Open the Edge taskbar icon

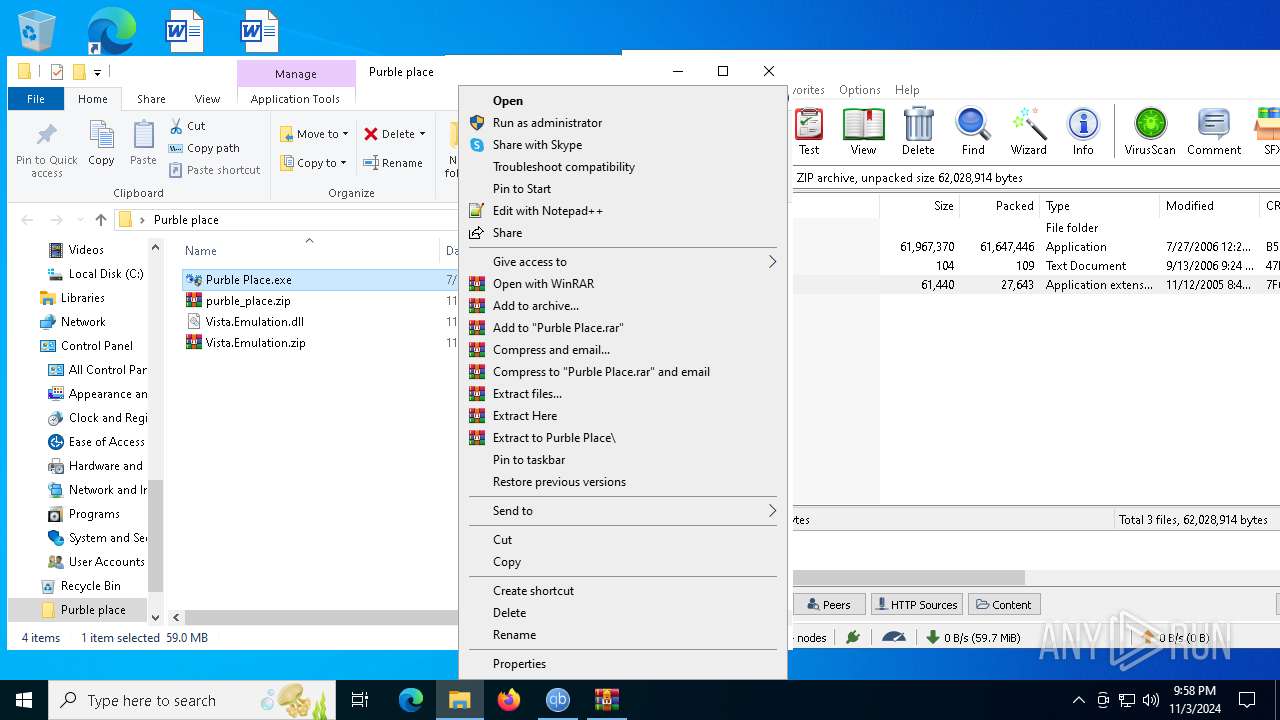[411, 700]
